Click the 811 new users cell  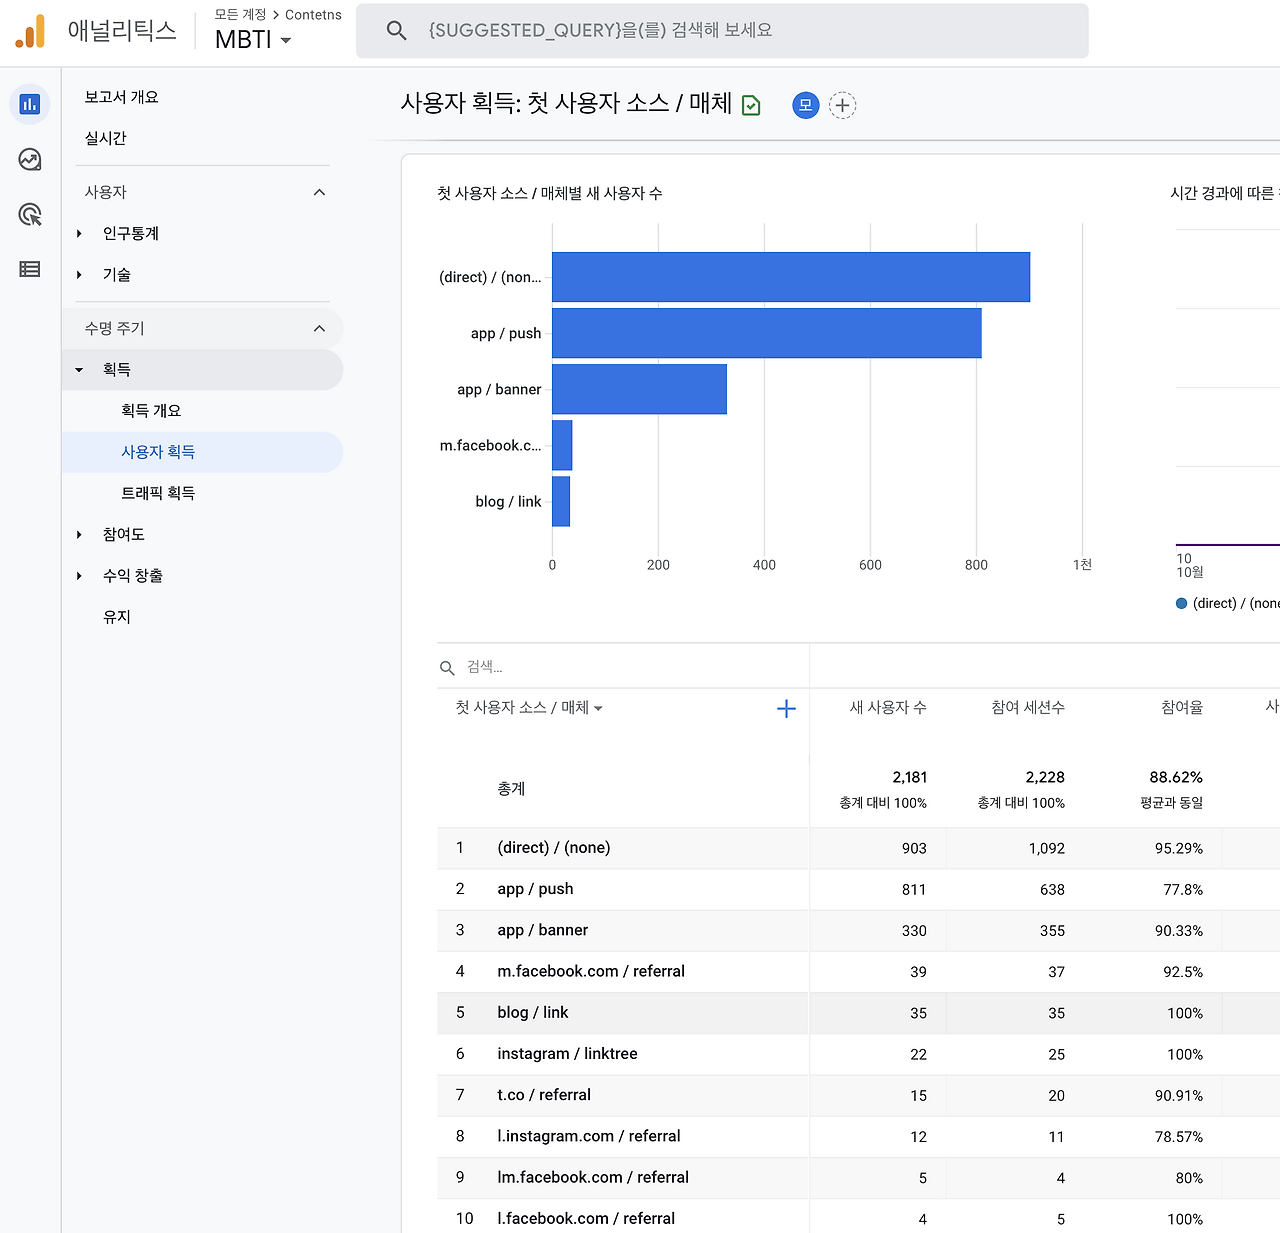(914, 889)
